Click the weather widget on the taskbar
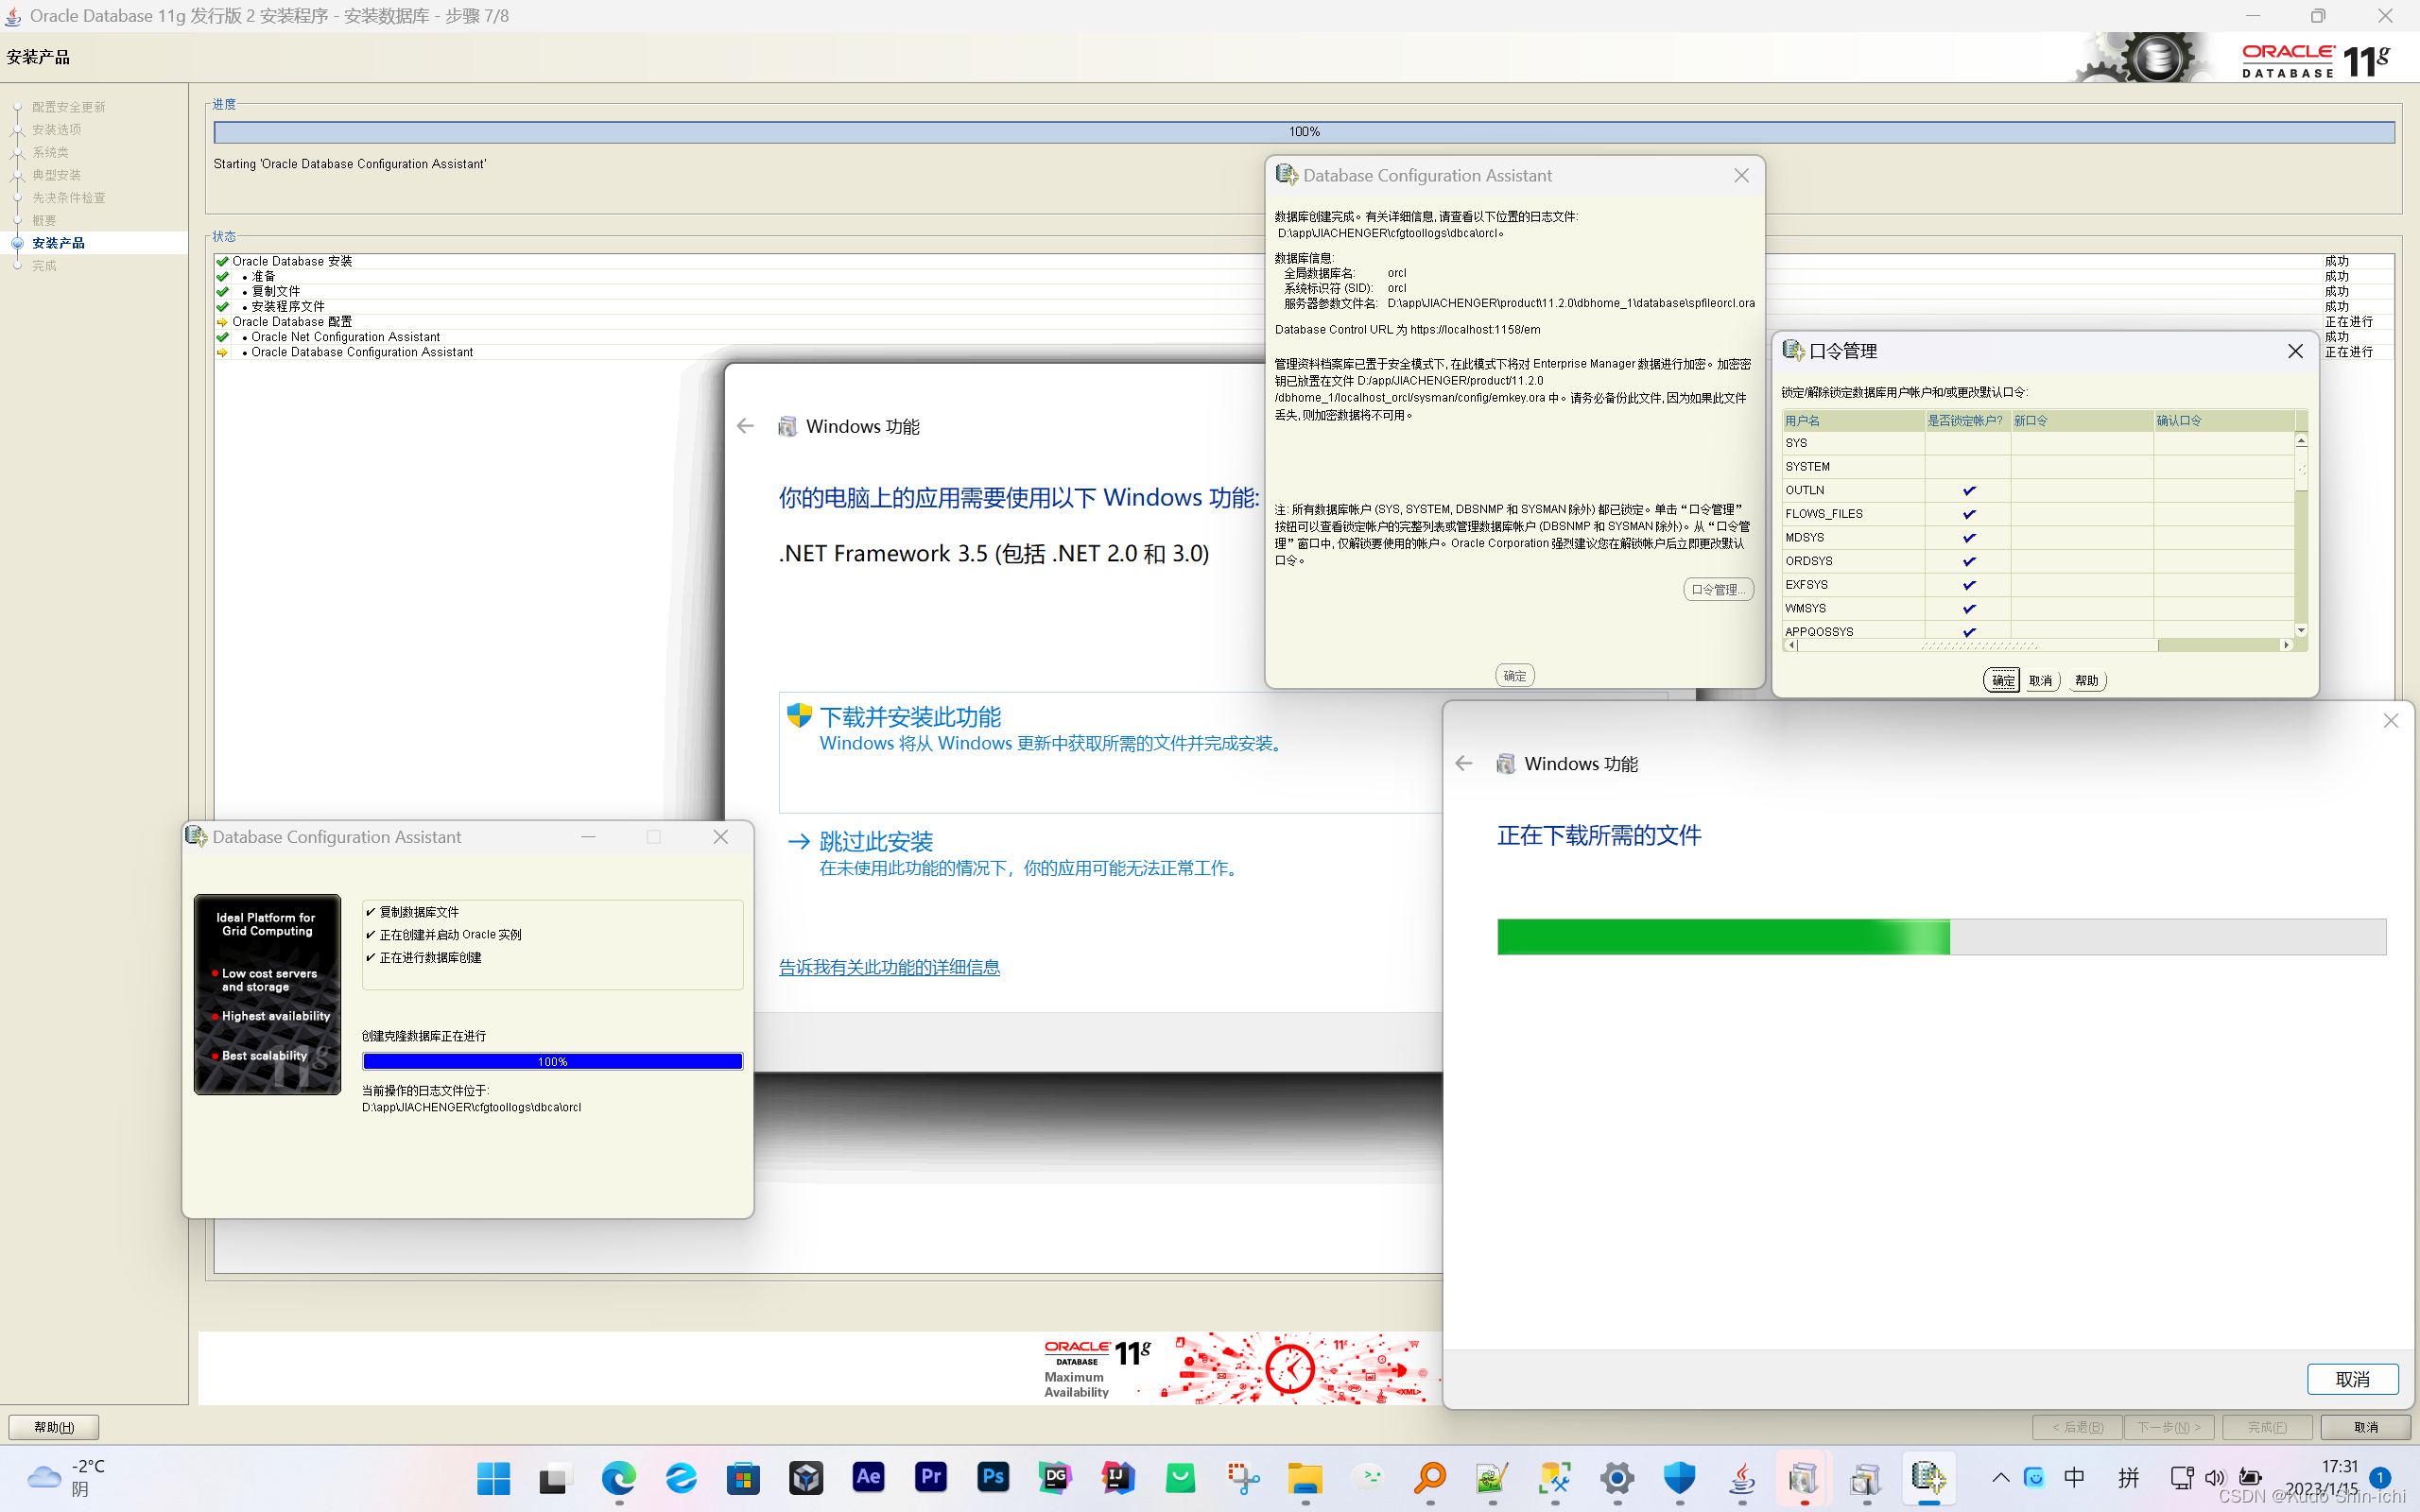This screenshot has width=2420, height=1512. [x=67, y=1477]
